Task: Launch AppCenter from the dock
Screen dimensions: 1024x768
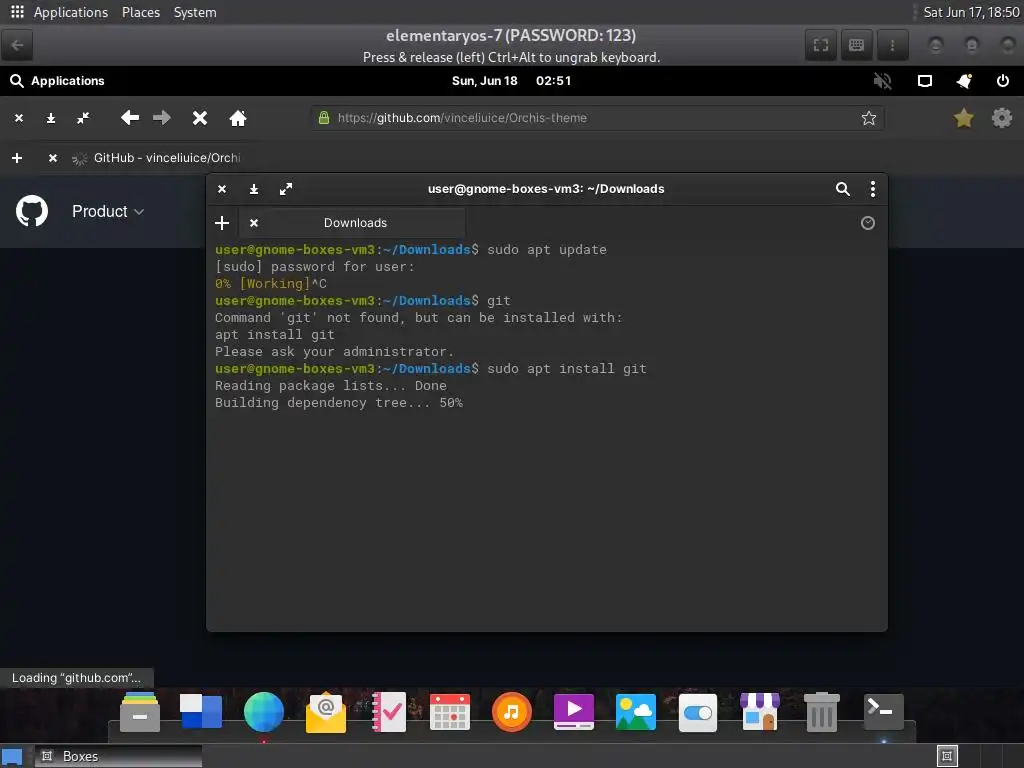Action: 760,712
